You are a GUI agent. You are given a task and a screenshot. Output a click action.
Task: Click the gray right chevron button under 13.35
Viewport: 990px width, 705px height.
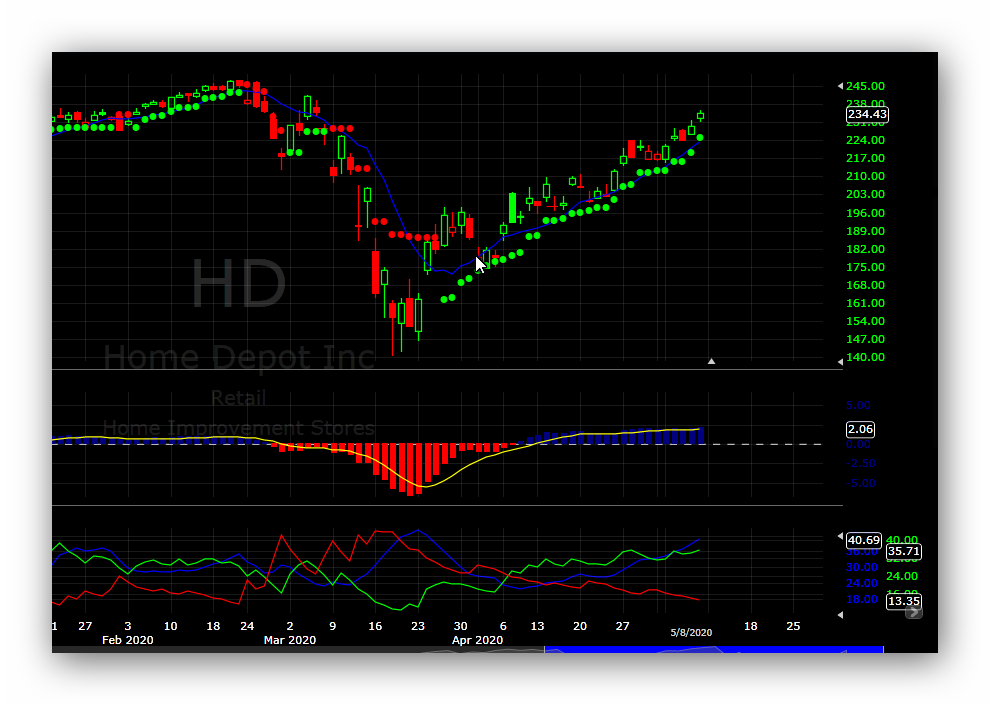click(x=914, y=612)
